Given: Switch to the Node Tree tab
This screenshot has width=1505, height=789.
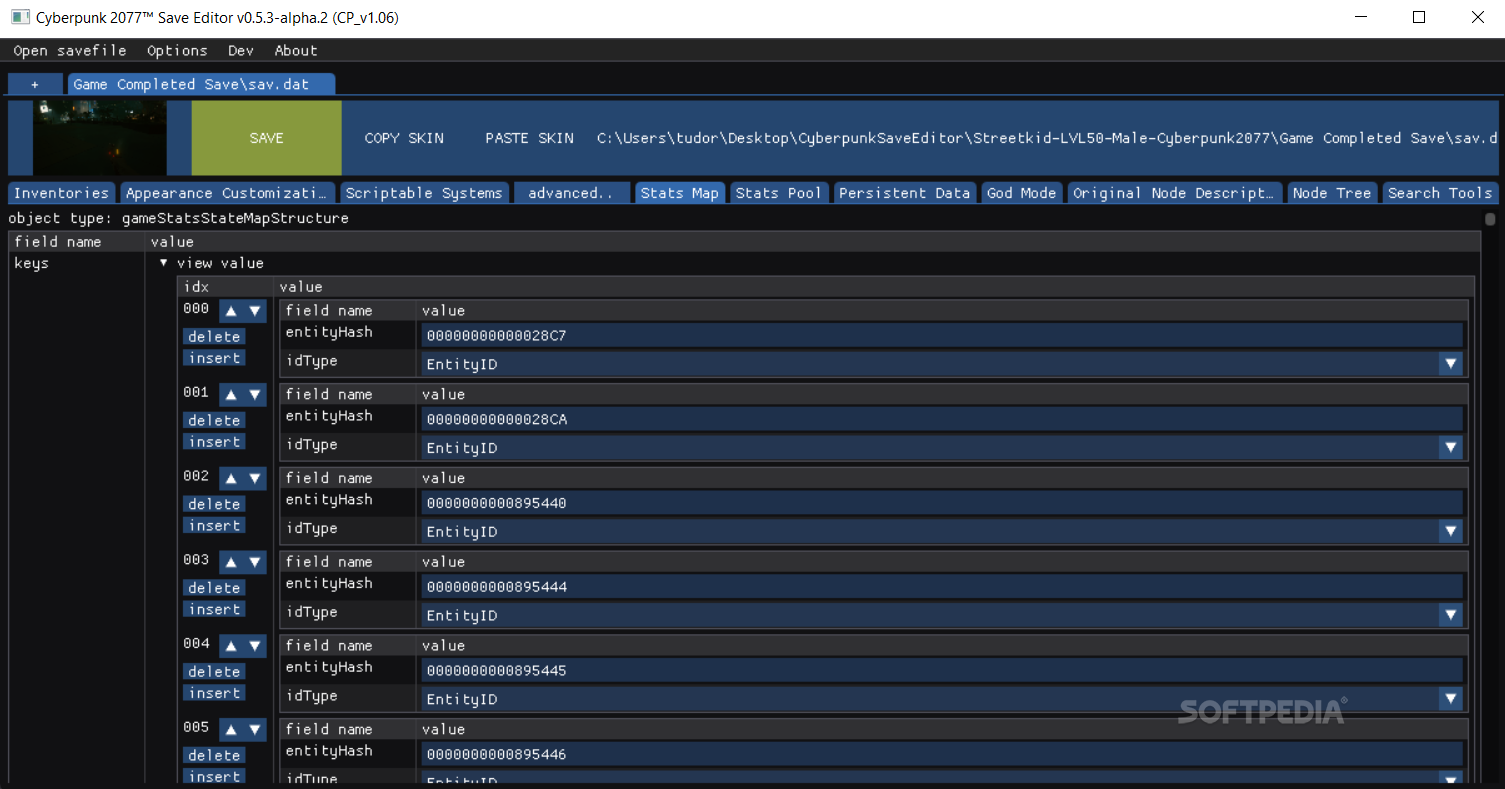Looking at the screenshot, I should point(1331,193).
